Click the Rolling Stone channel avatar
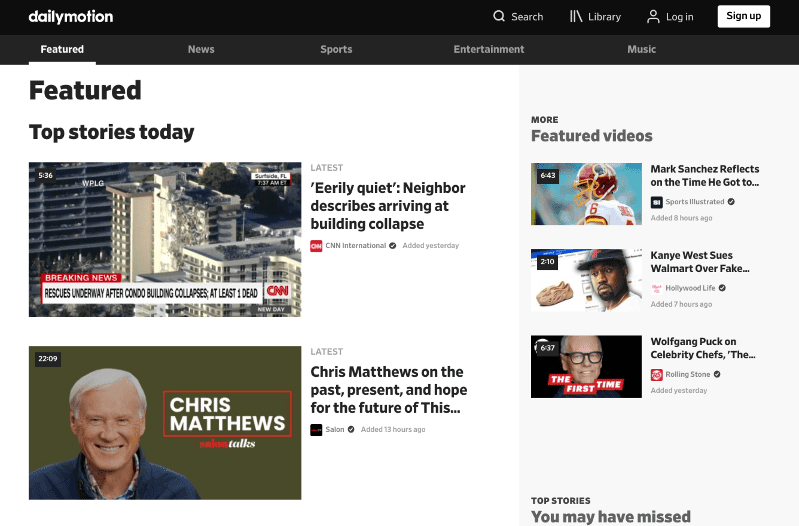The image size is (799, 526). (x=656, y=375)
